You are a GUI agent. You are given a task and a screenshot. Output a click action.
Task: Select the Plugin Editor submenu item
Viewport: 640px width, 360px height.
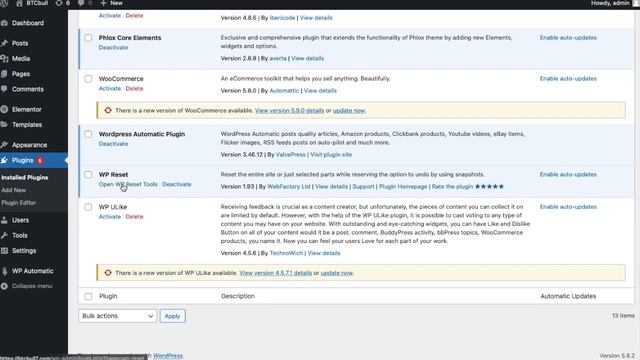[18, 203]
